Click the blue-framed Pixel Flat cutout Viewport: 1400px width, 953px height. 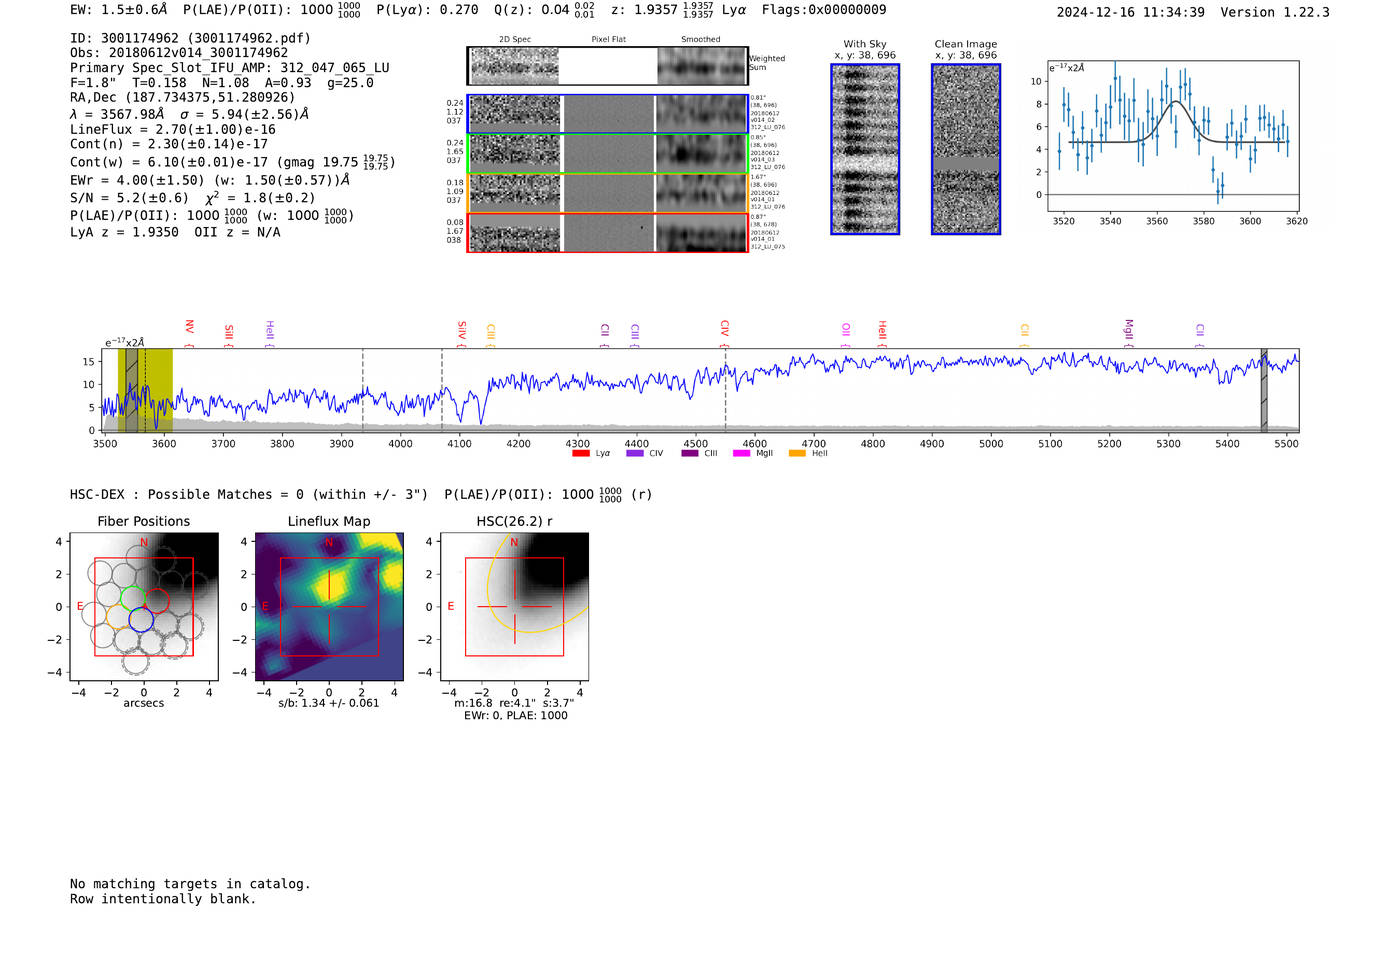click(608, 113)
